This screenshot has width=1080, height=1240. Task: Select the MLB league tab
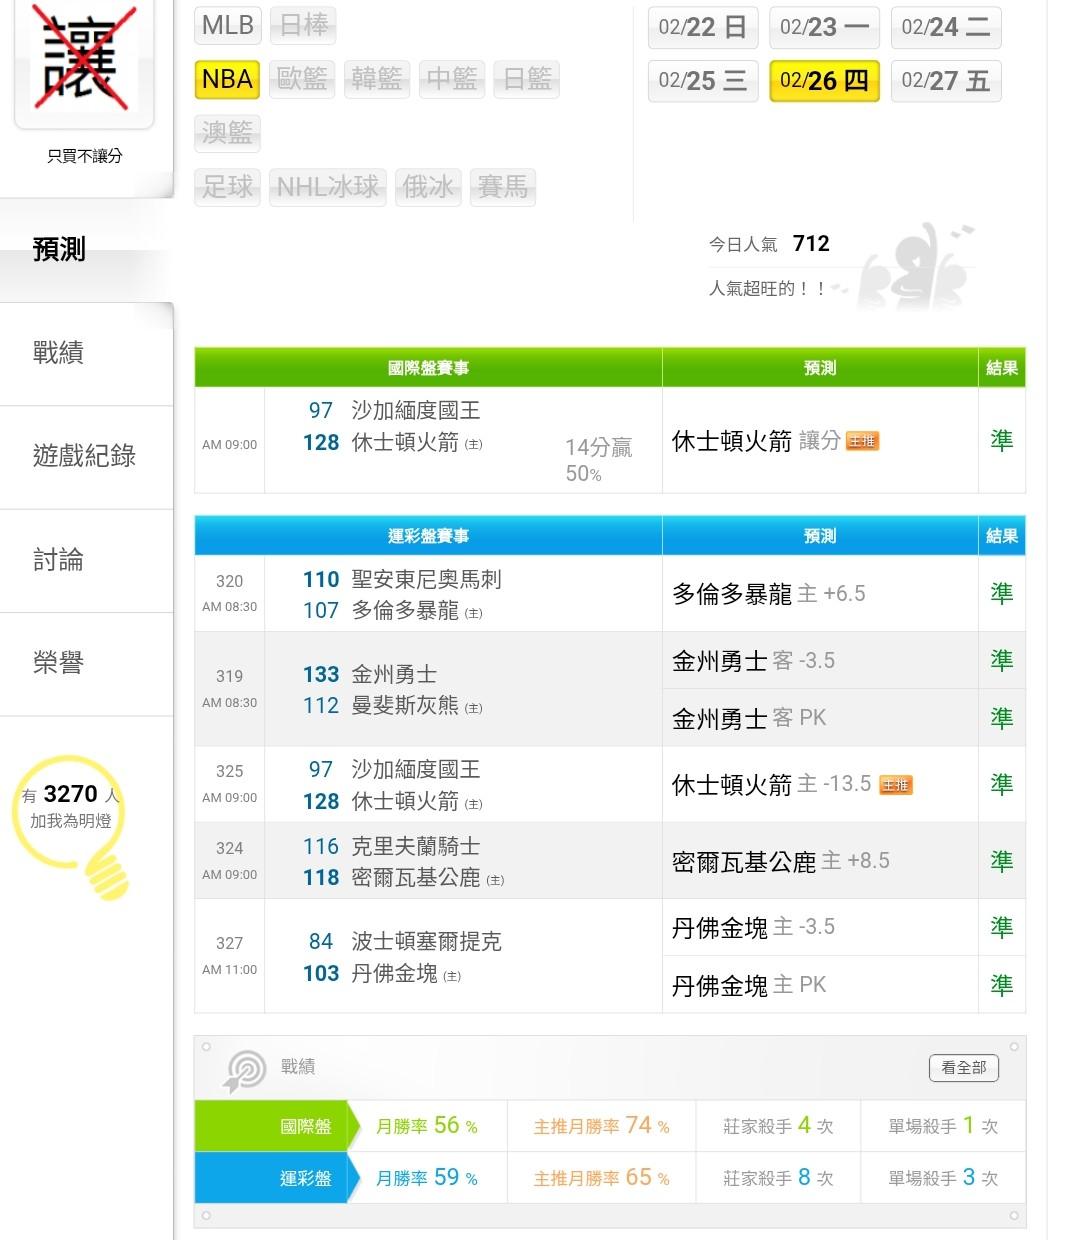pyautogui.click(x=228, y=25)
